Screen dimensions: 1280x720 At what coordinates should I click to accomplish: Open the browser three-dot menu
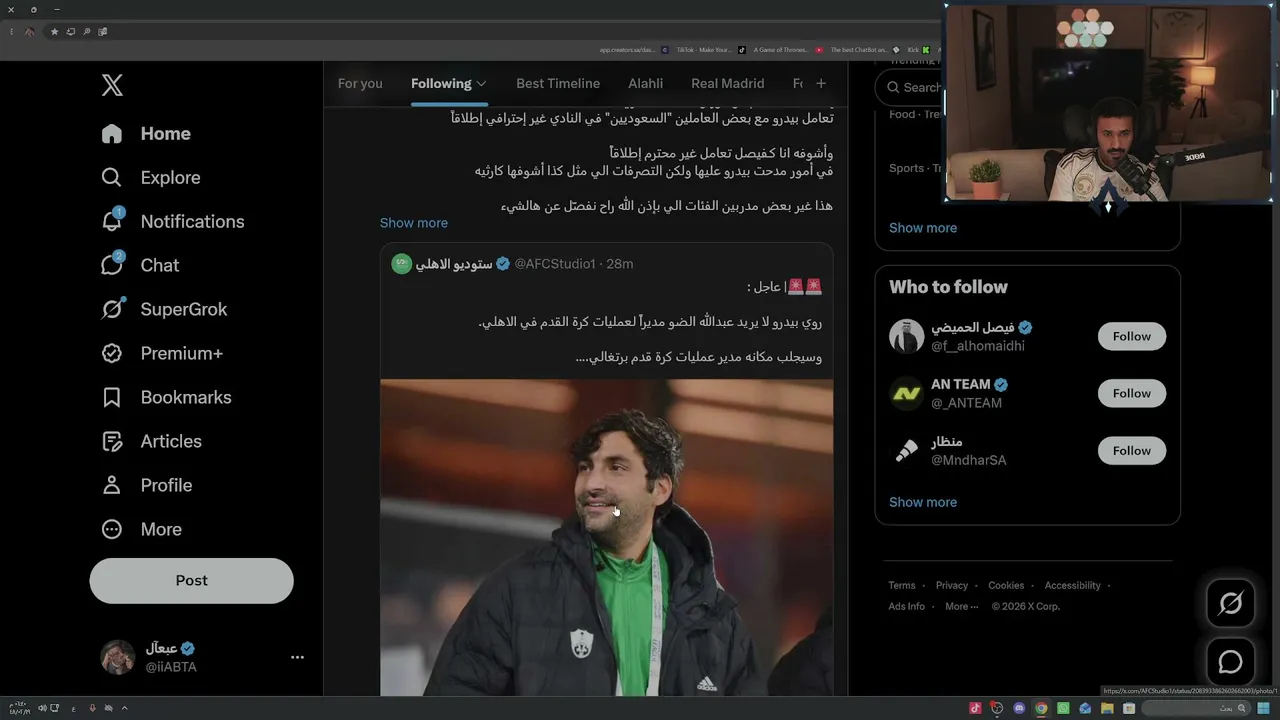pos(12,32)
